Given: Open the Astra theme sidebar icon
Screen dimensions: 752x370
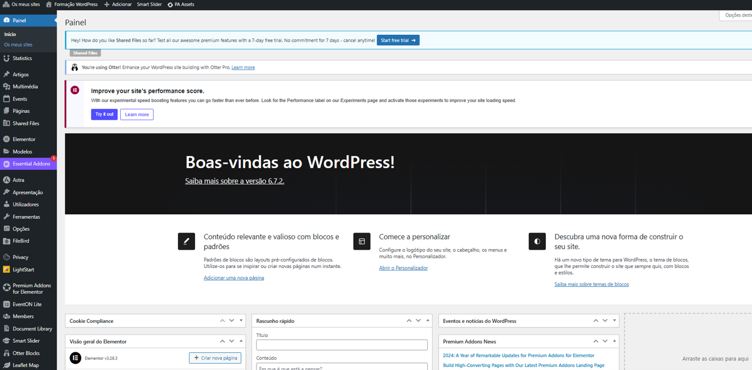Looking at the screenshot, I should coord(6,180).
